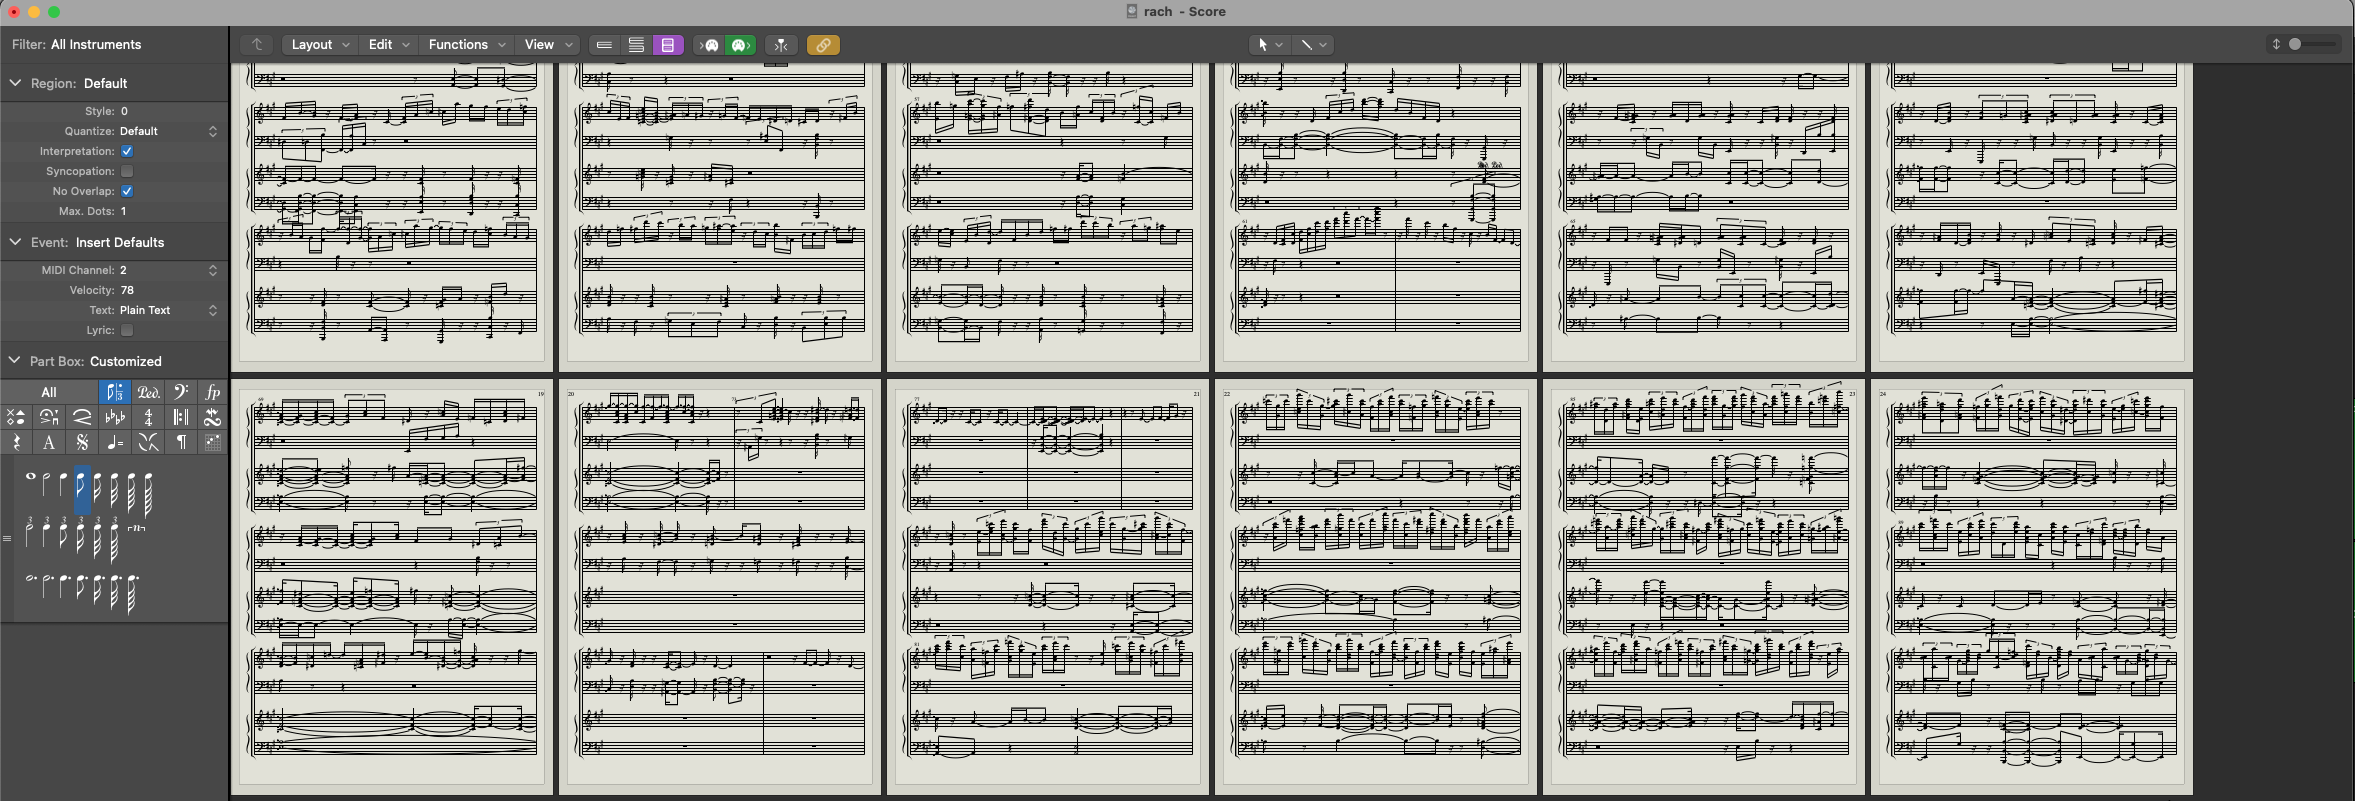This screenshot has width=2355, height=801.
Task: Grab the Part Box handle with three lines
Action: click(7, 538)
